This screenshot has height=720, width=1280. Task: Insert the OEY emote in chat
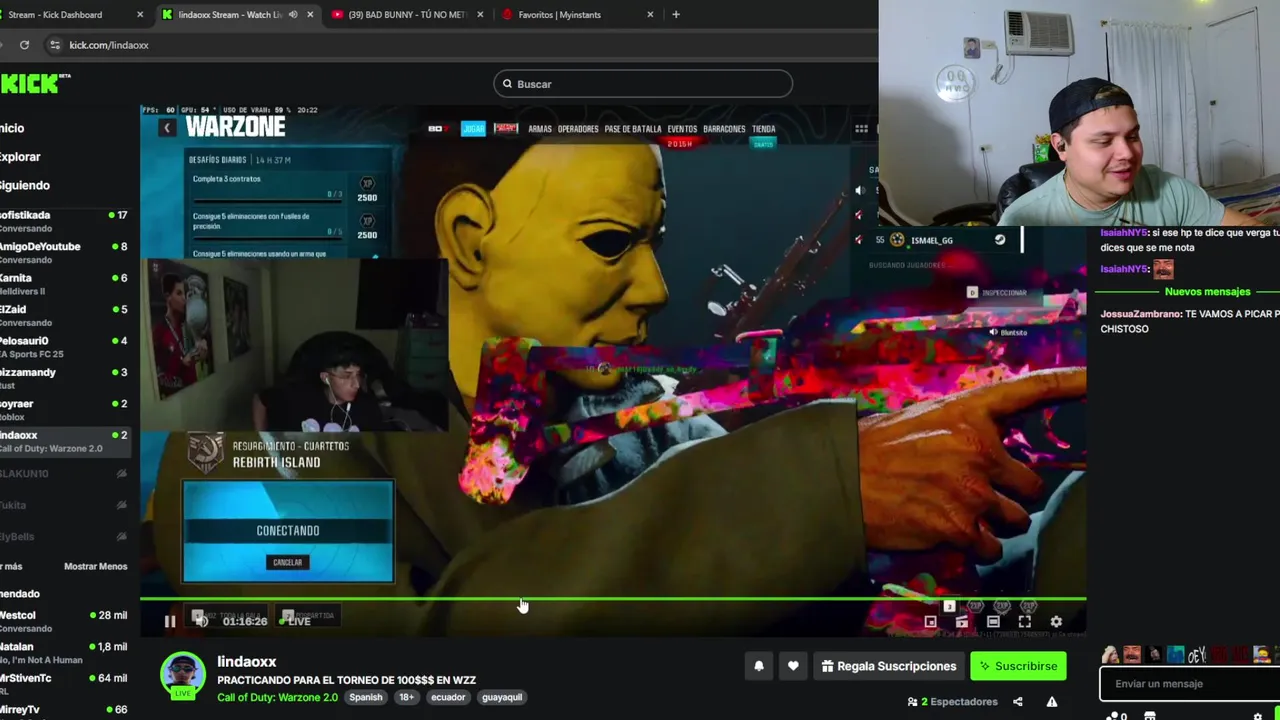click(1196, 655)
